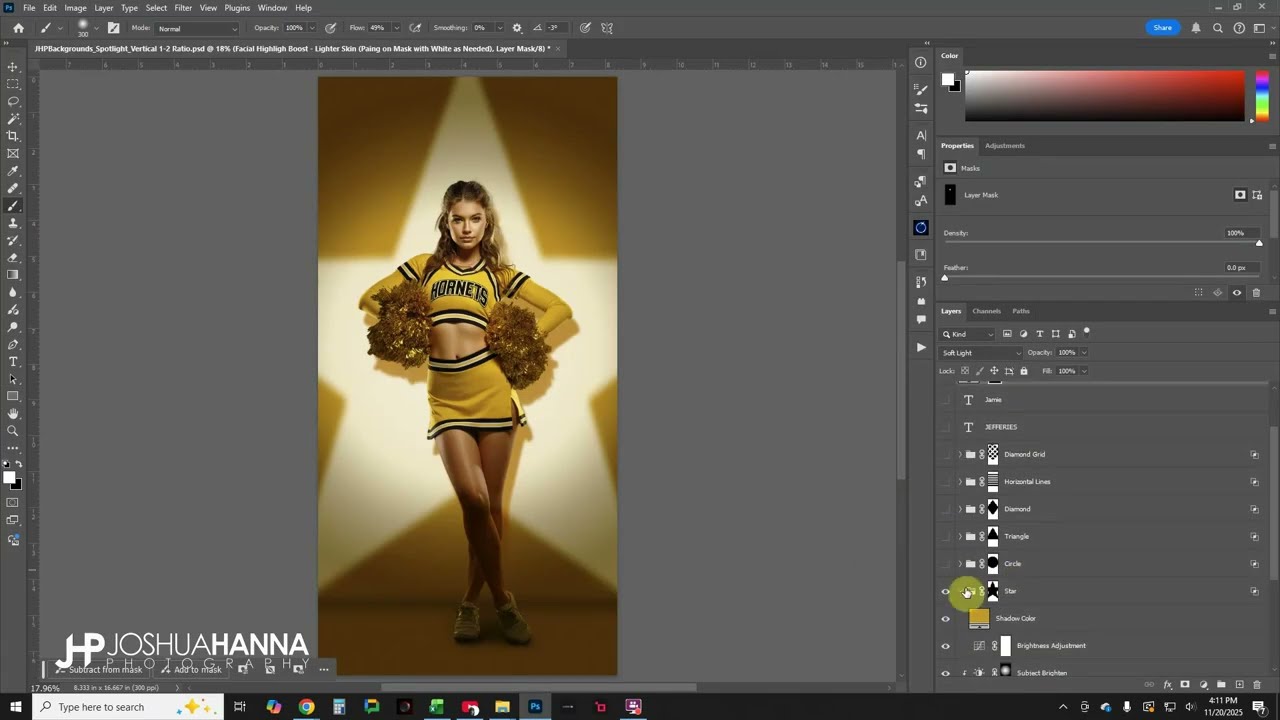Image resolution: width=1280 pixels, height=720 pixels.
Task: Select the Lasso tool
Action: tap(13, 101)
